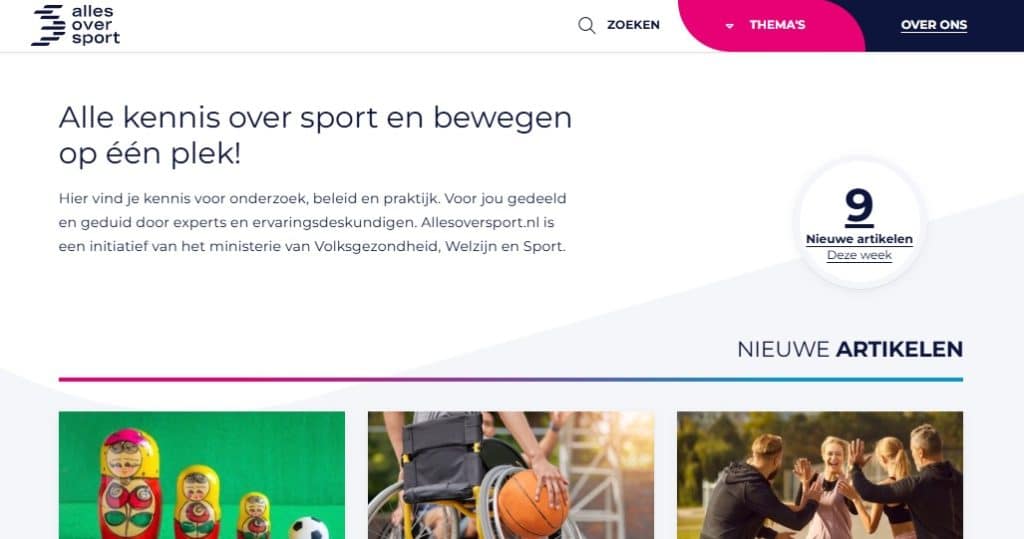Expand the THEMA'S dropdown arrow
This screenshot has height=539, width=1024.
729,26
